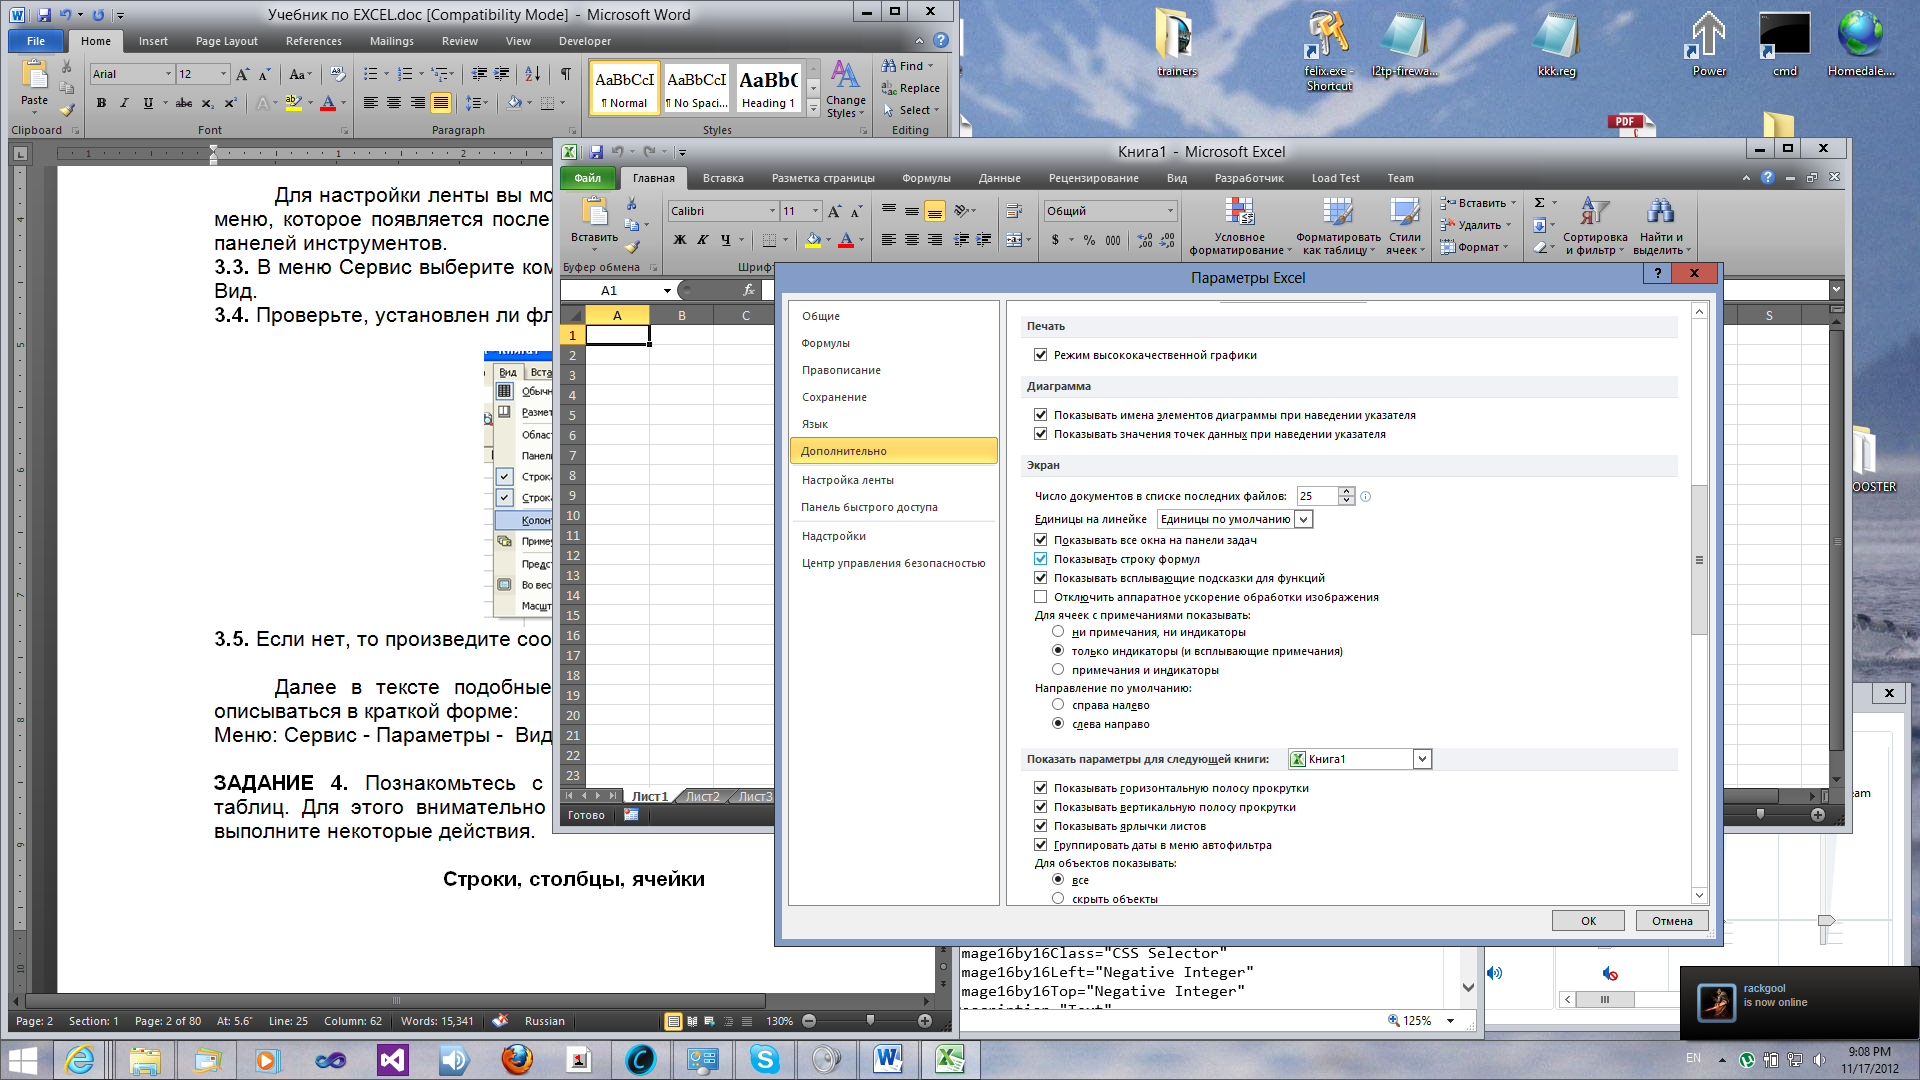
Task: Open Firefox from the taskbar
Action: [x=517, y=1059]
